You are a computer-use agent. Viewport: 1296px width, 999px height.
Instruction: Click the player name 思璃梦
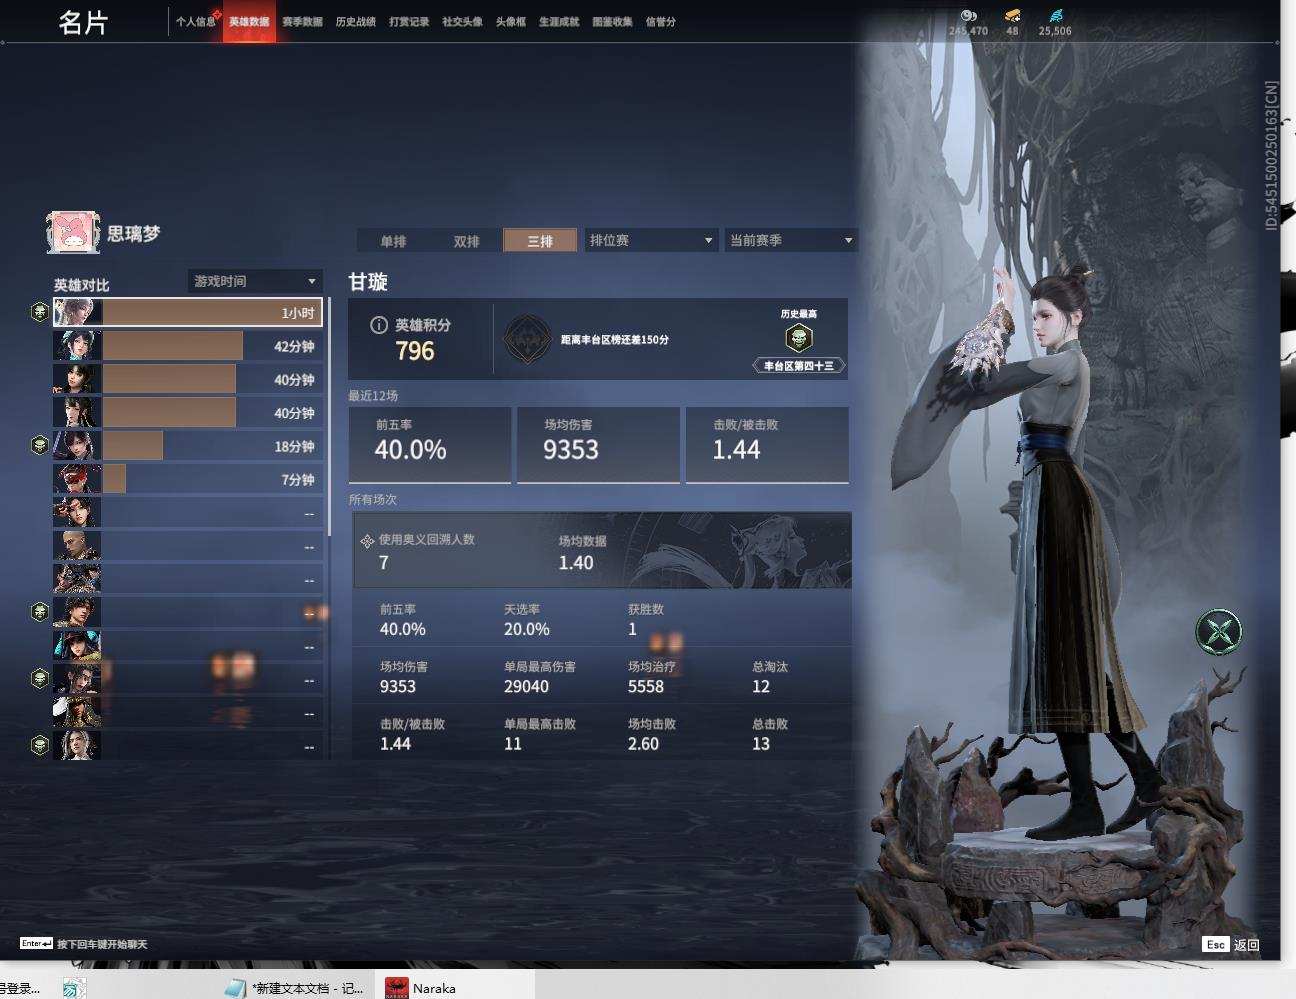134,233
